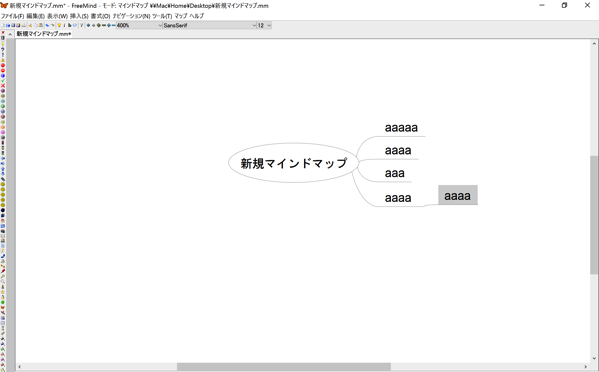This screenshot has width=599, height=372.
Task: Click the horizontal scrollbar right arrow
Action: tap(585, 367)
